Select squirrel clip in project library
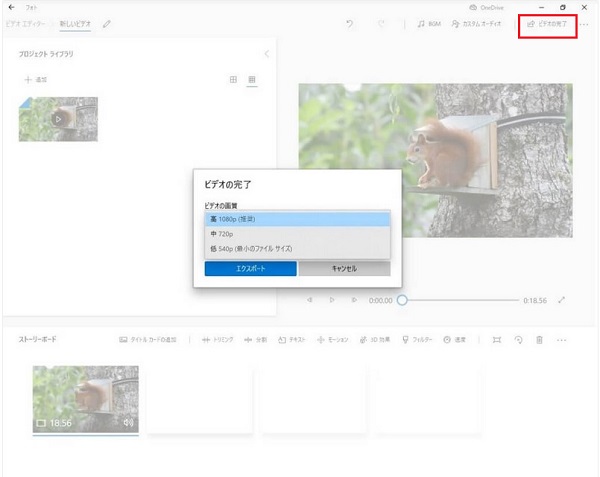The width and height of the screenshot is (600, 477). click(x=58, y=118)
